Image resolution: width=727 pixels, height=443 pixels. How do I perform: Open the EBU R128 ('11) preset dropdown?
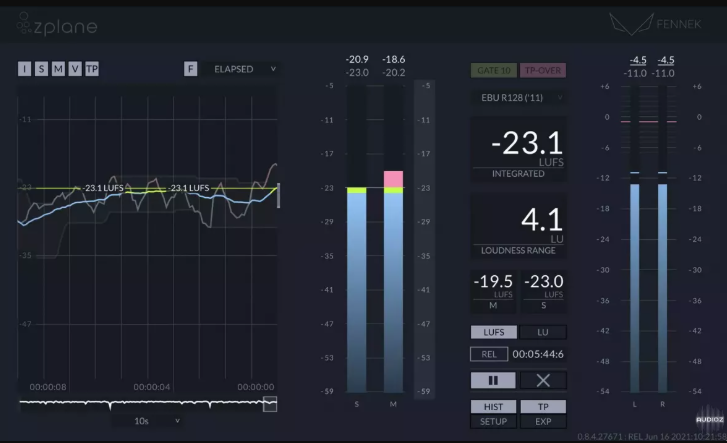(x=518, y=97)
